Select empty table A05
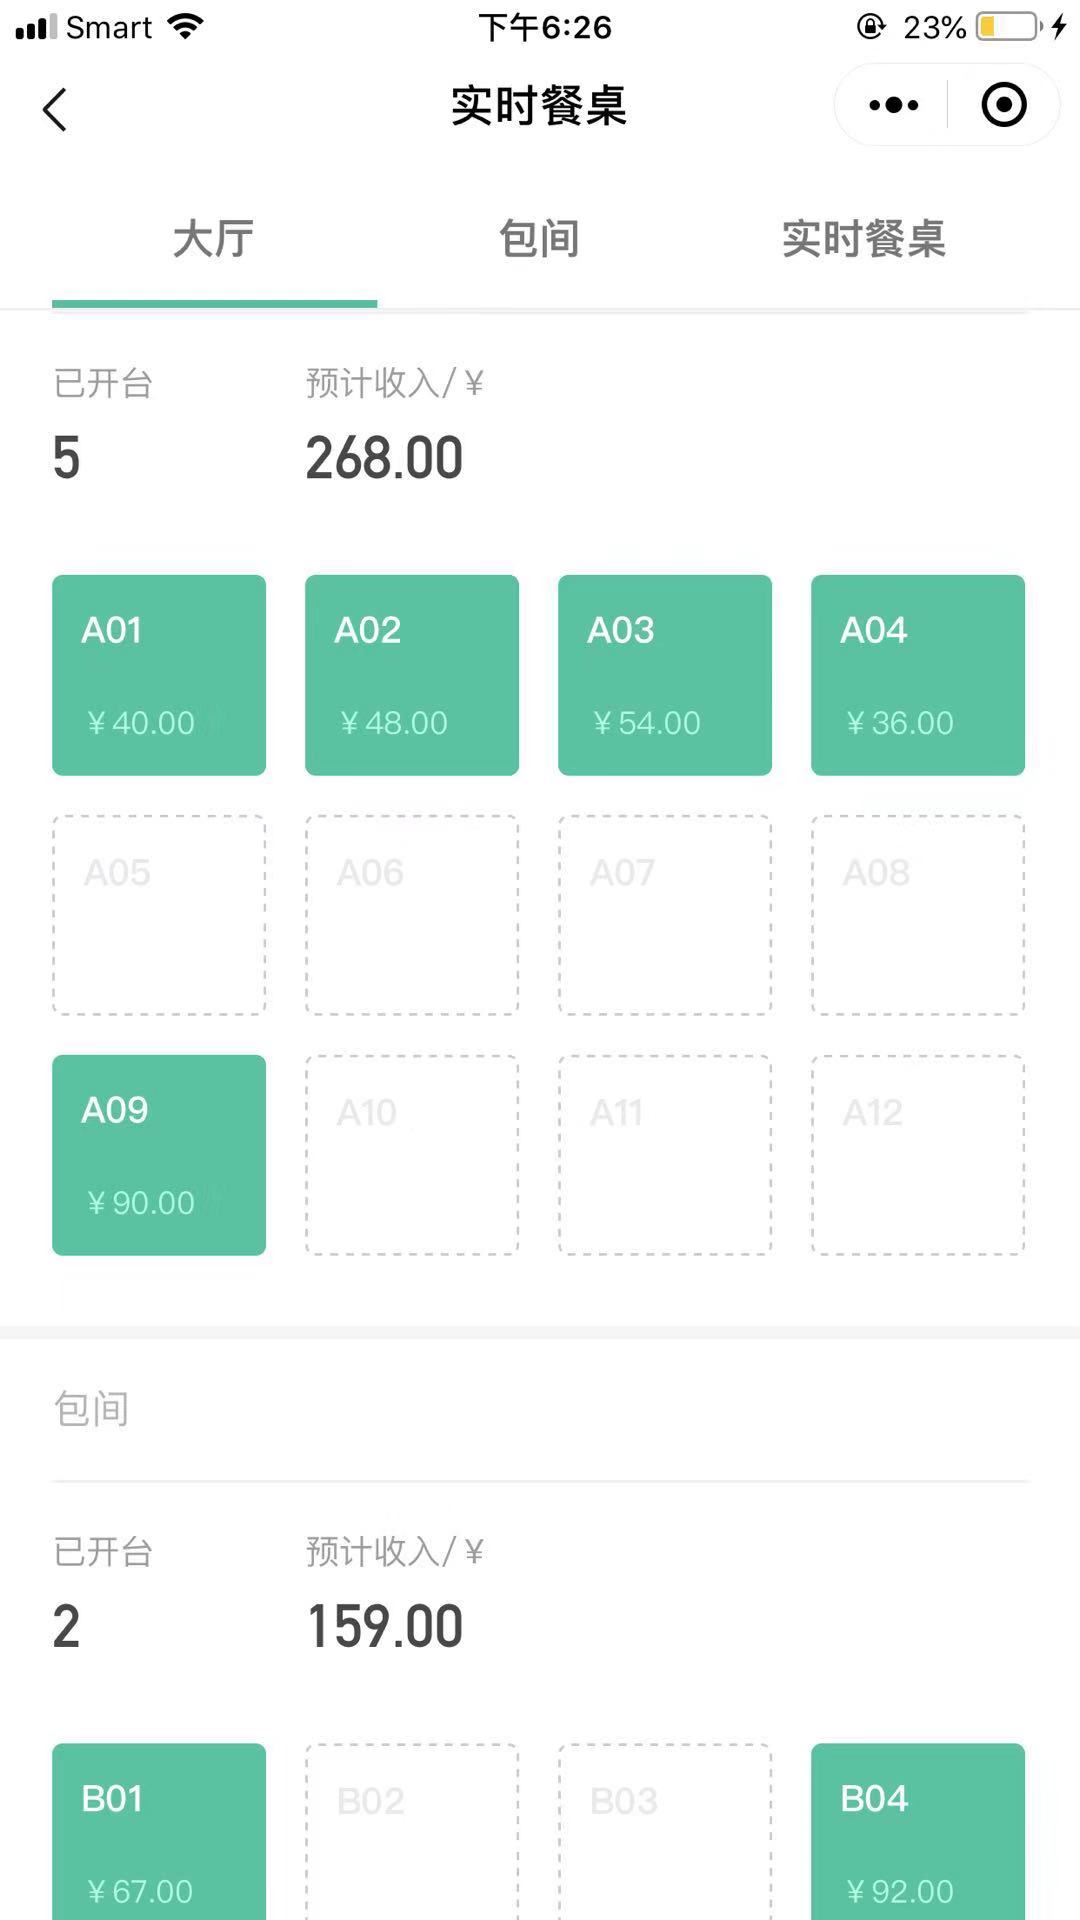1080x1920 pixels. point(159,915)
